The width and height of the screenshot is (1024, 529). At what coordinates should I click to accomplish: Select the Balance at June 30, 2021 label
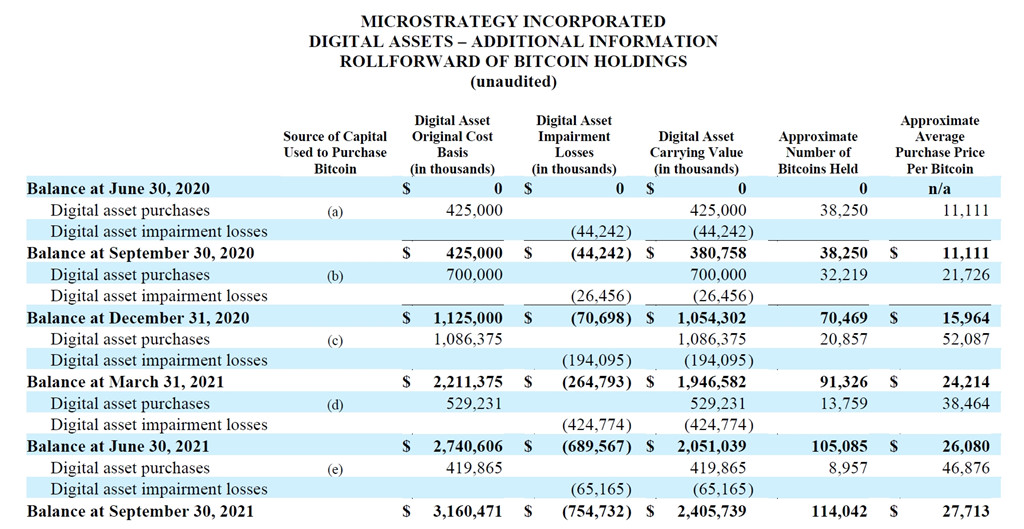(x=118, y=447)
